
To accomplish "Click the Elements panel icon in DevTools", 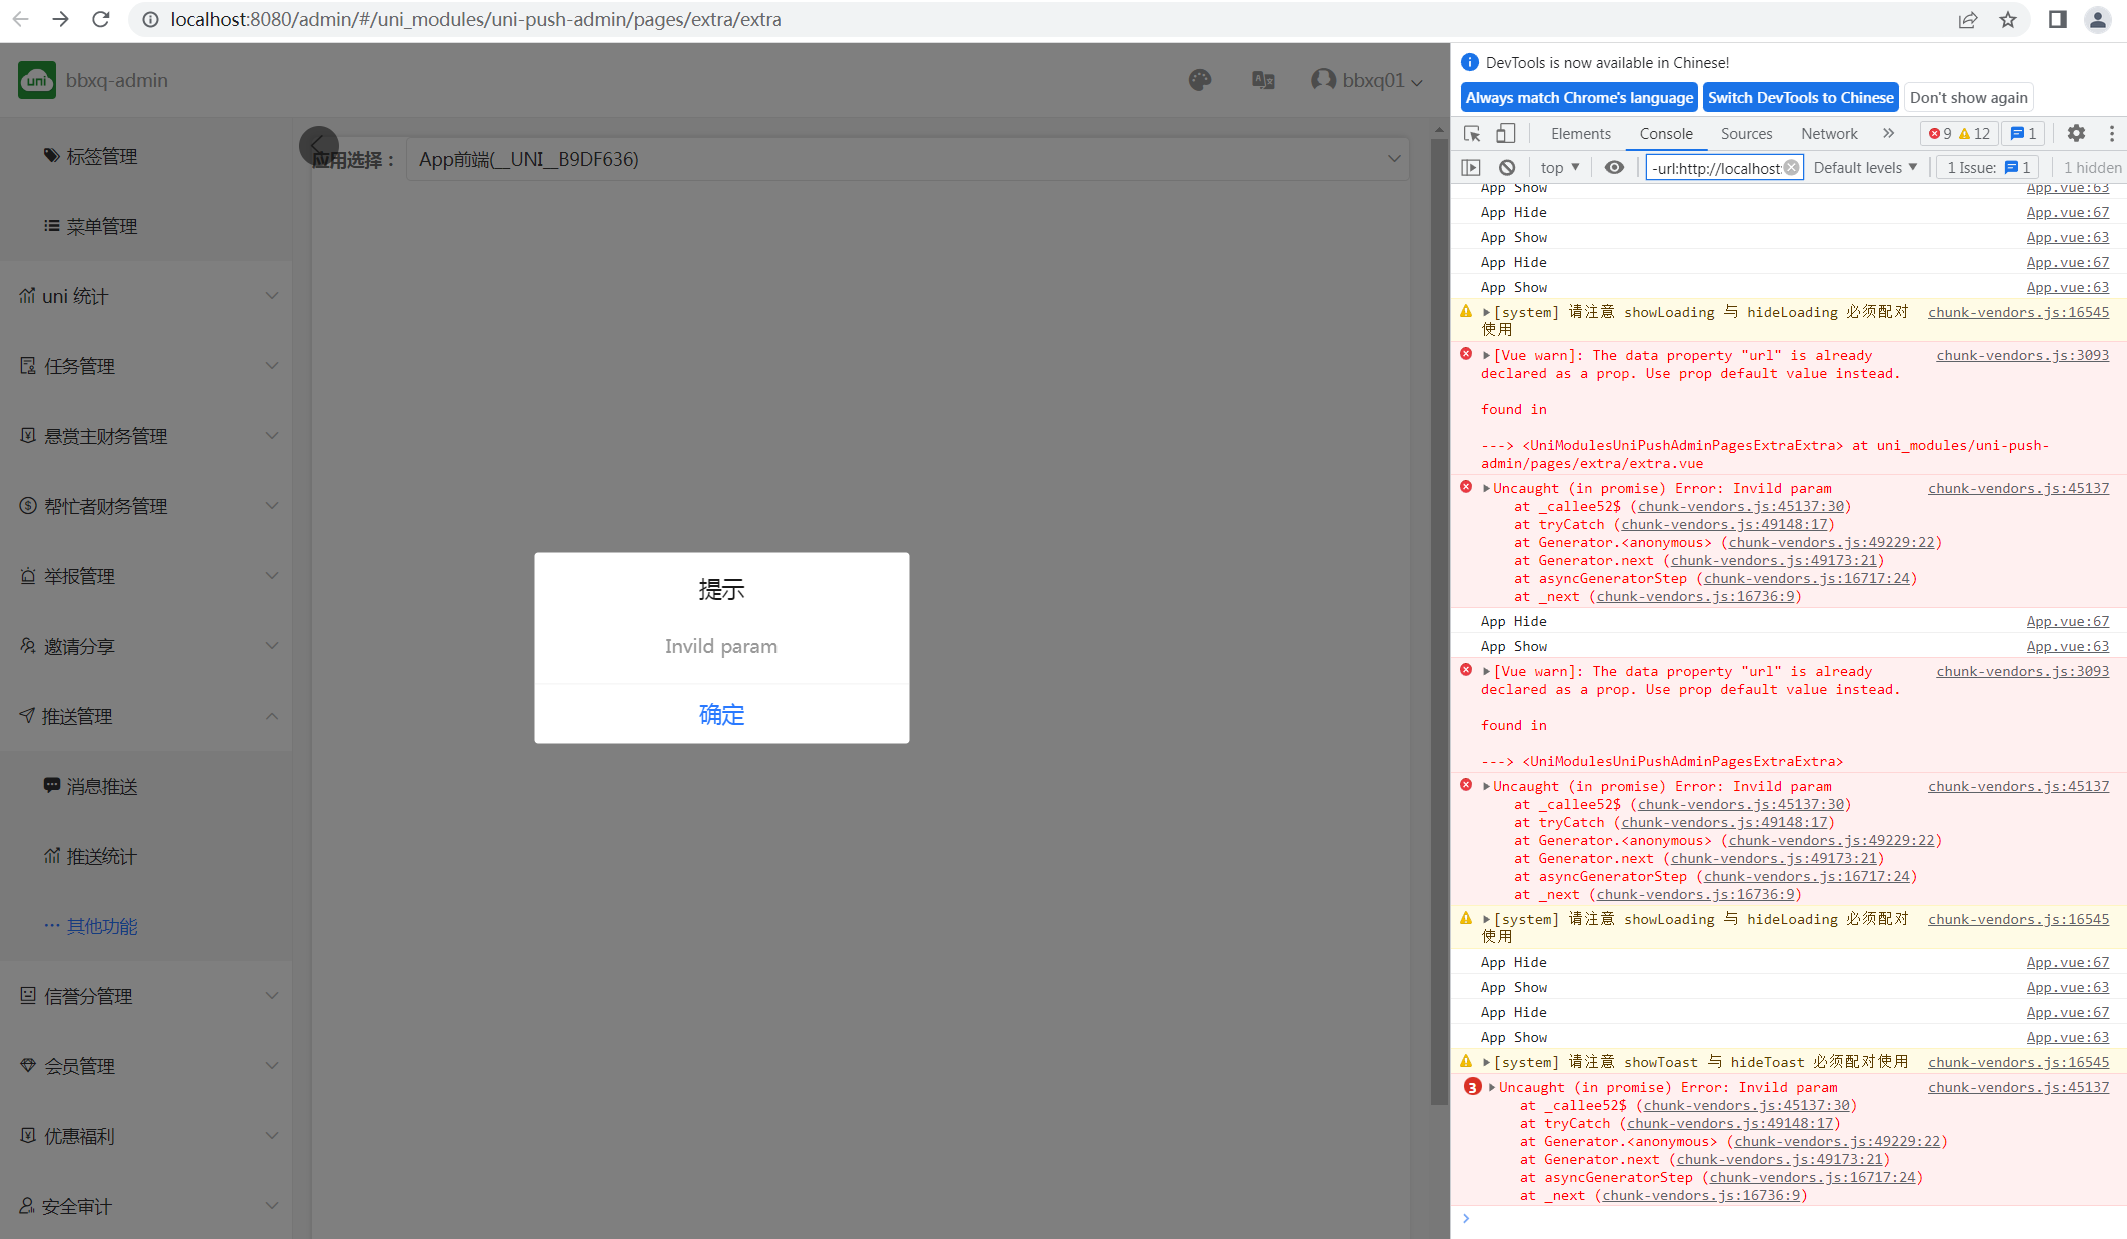I will (x=1580, y=133).
